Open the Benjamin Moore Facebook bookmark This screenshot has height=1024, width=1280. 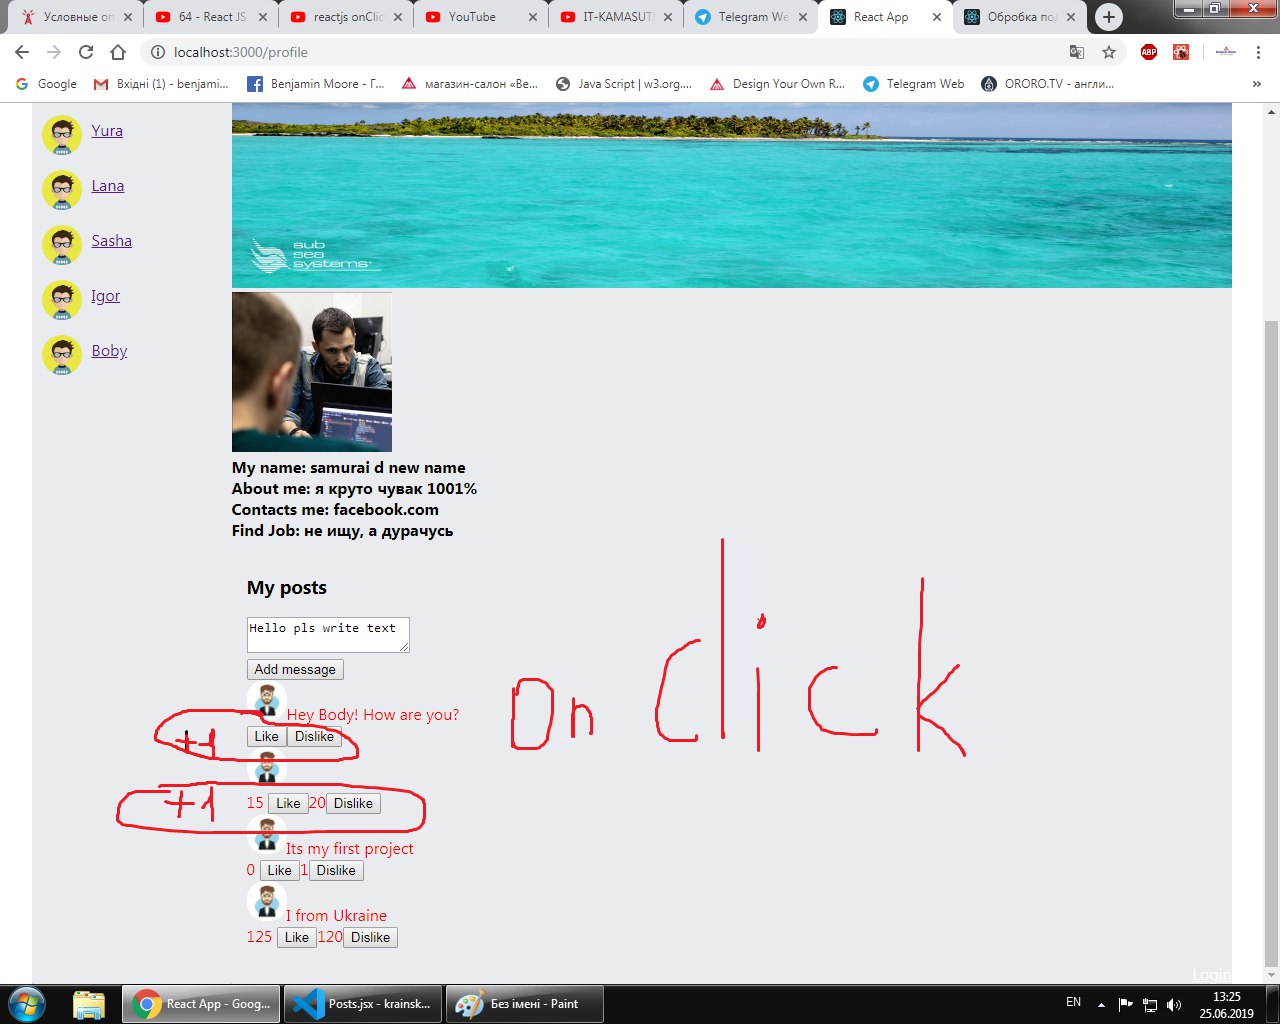click(x=315, y=84)
